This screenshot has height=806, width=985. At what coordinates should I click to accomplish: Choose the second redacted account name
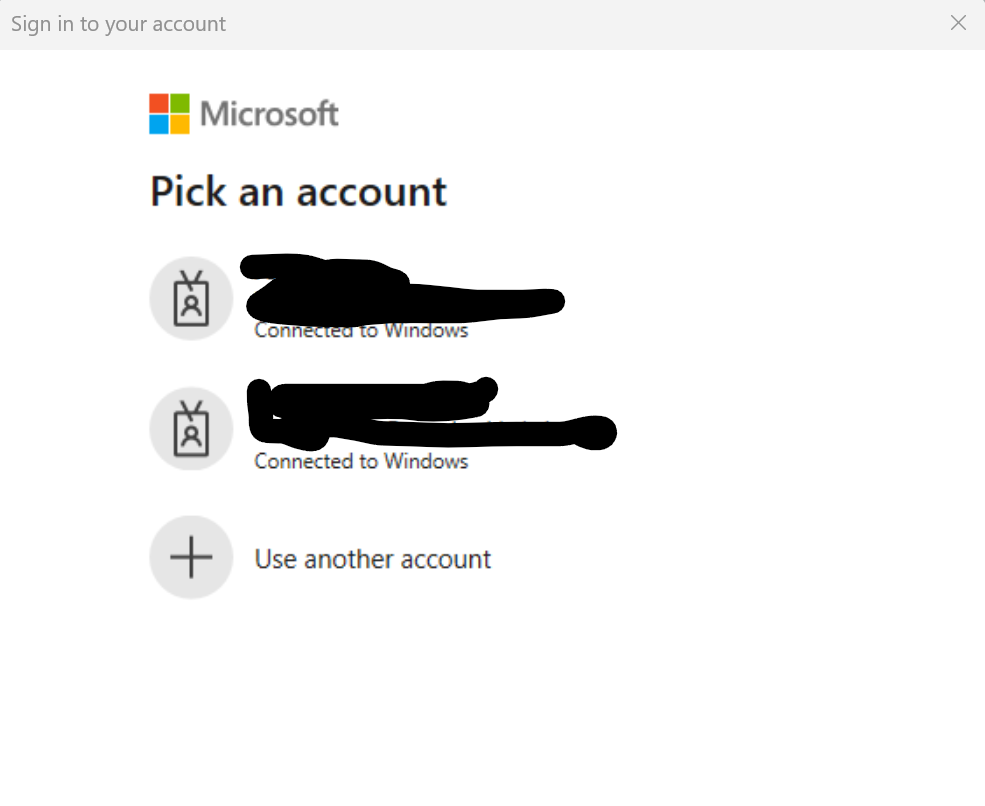click(370, 397)
